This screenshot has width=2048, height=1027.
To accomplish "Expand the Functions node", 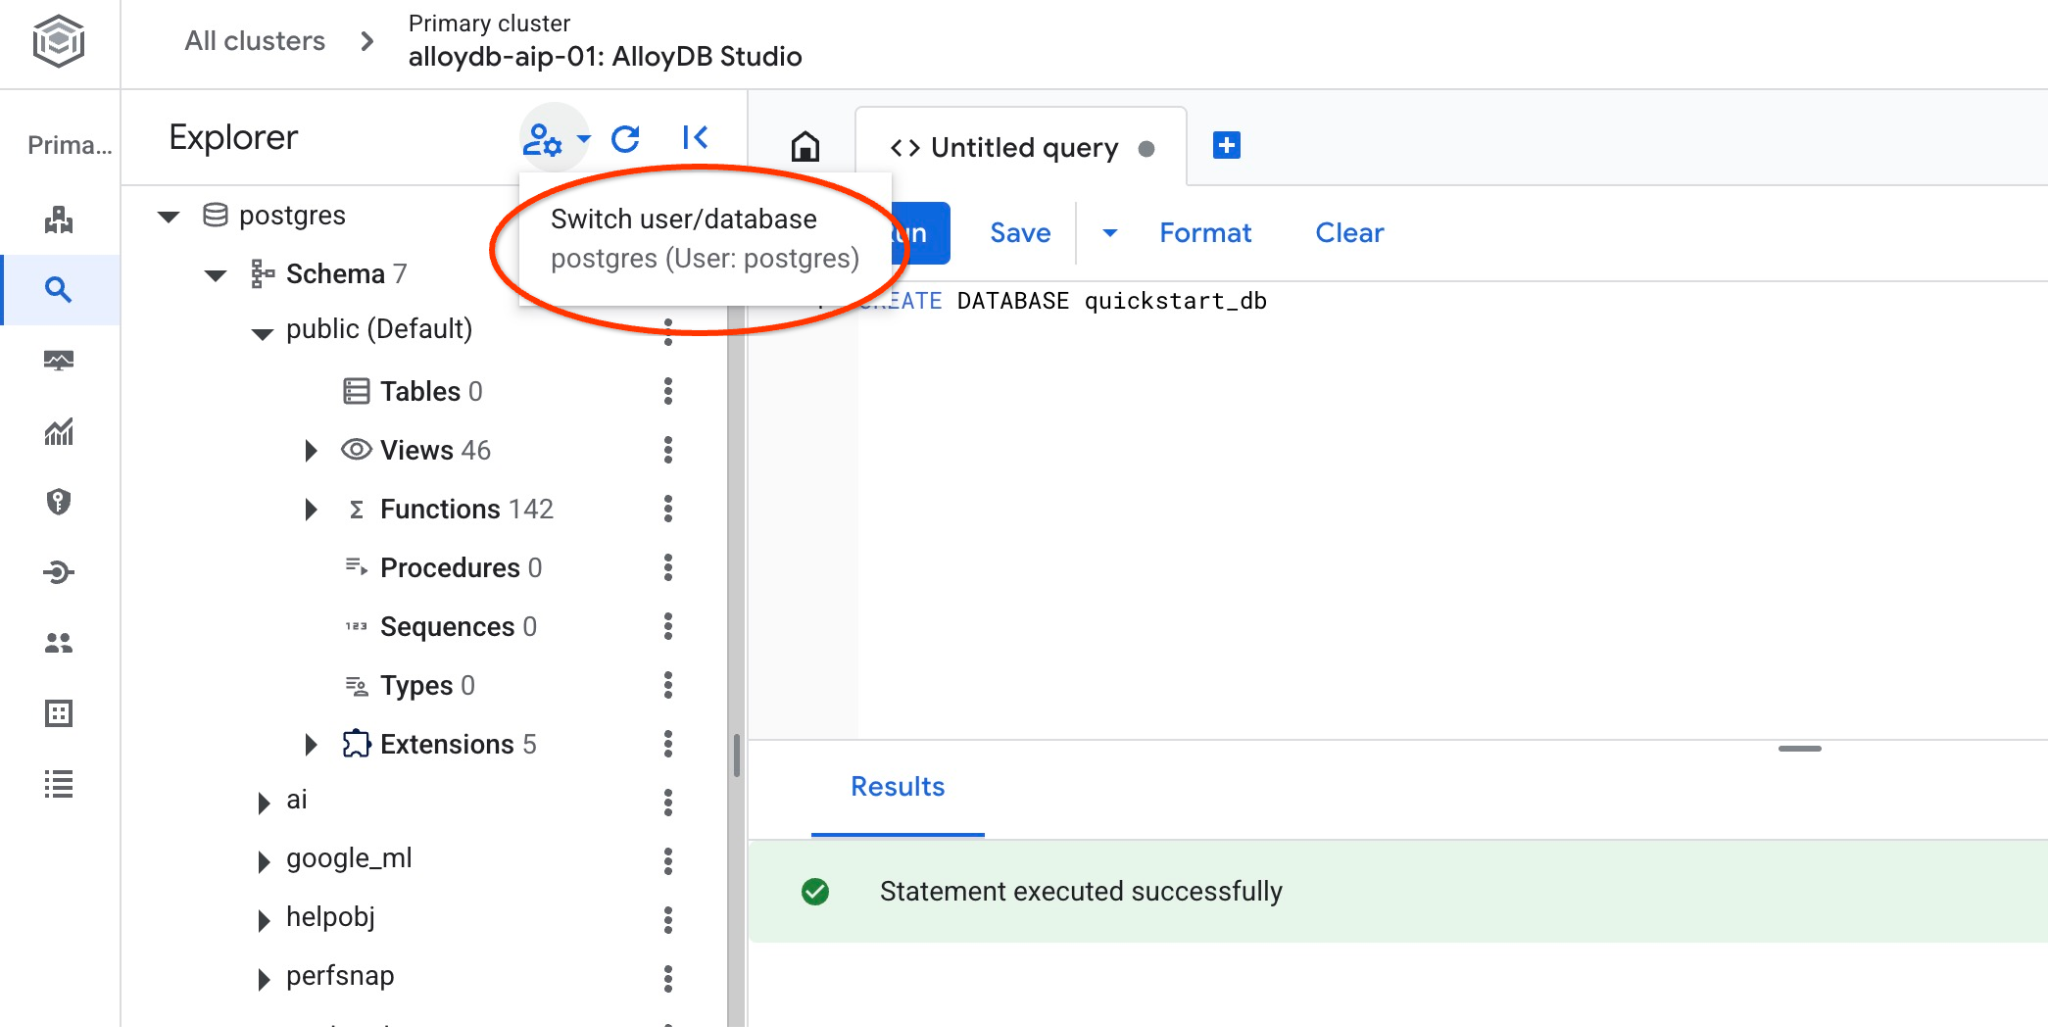I will [311, 510].
